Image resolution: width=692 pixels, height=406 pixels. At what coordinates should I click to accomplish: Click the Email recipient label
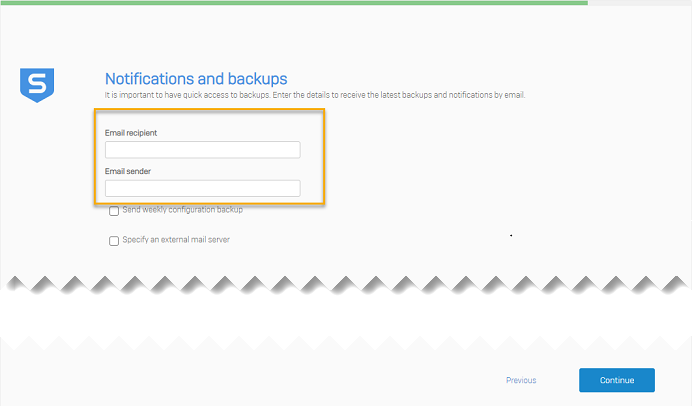131,132
